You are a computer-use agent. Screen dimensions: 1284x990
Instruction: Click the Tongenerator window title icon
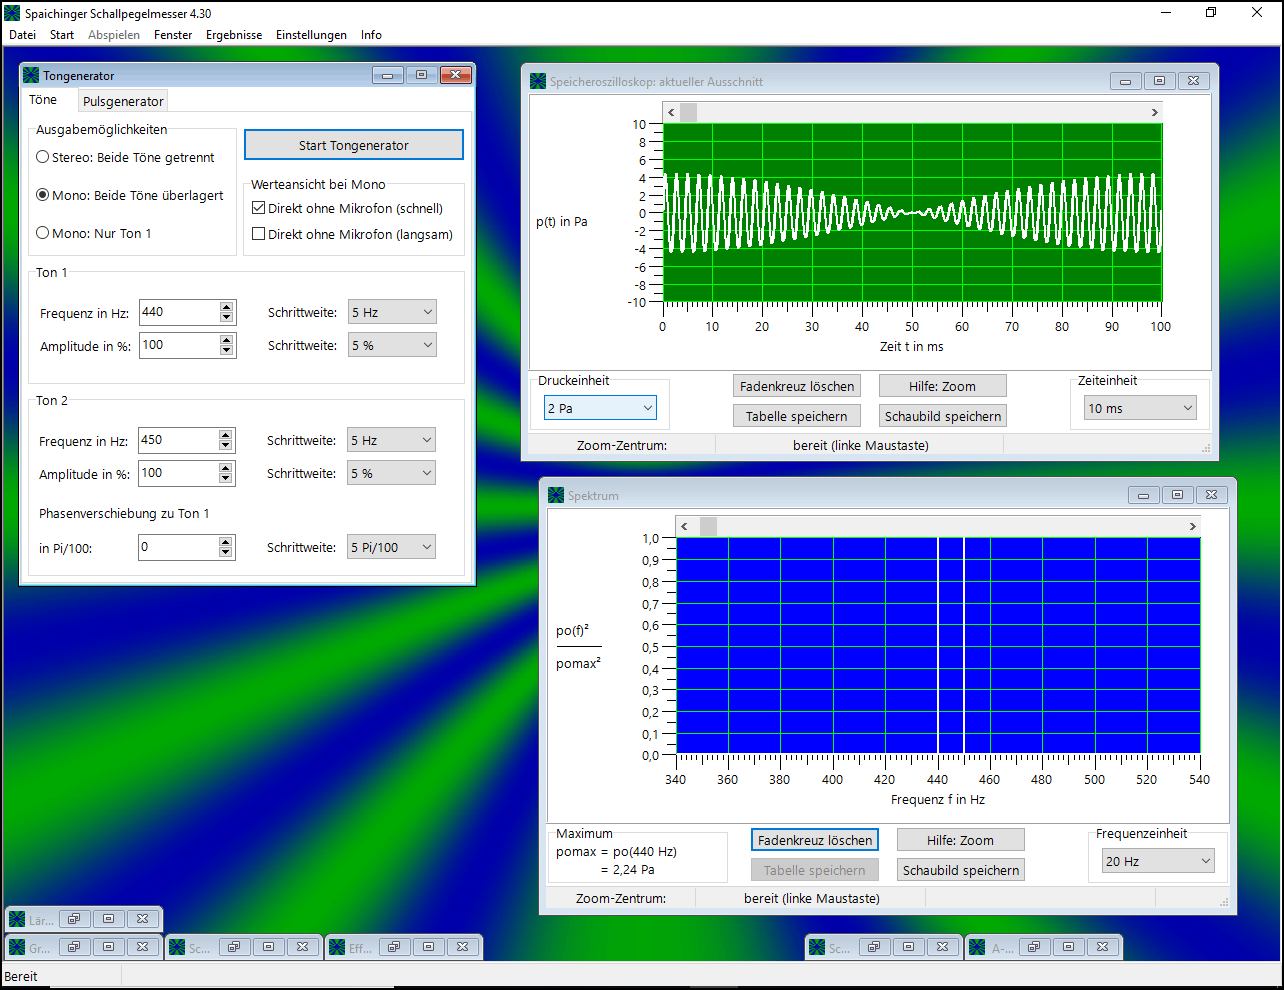pos(31,76)
